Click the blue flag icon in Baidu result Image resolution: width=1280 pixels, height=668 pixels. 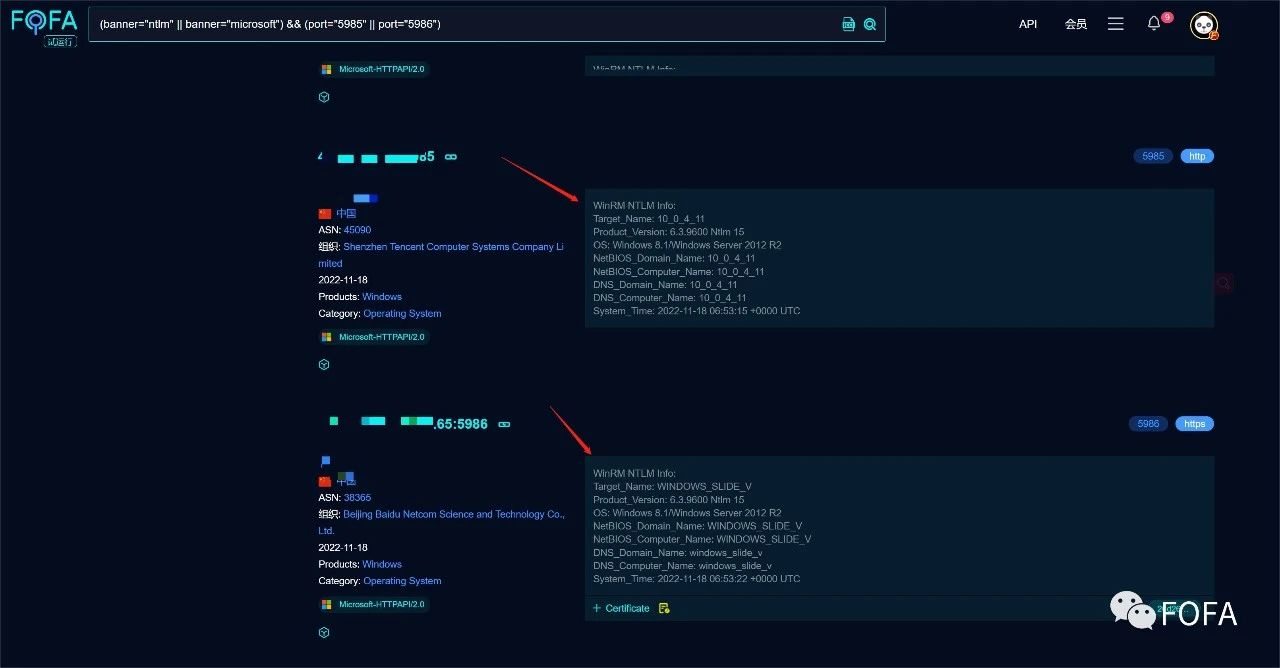click(x=325, y=461)
